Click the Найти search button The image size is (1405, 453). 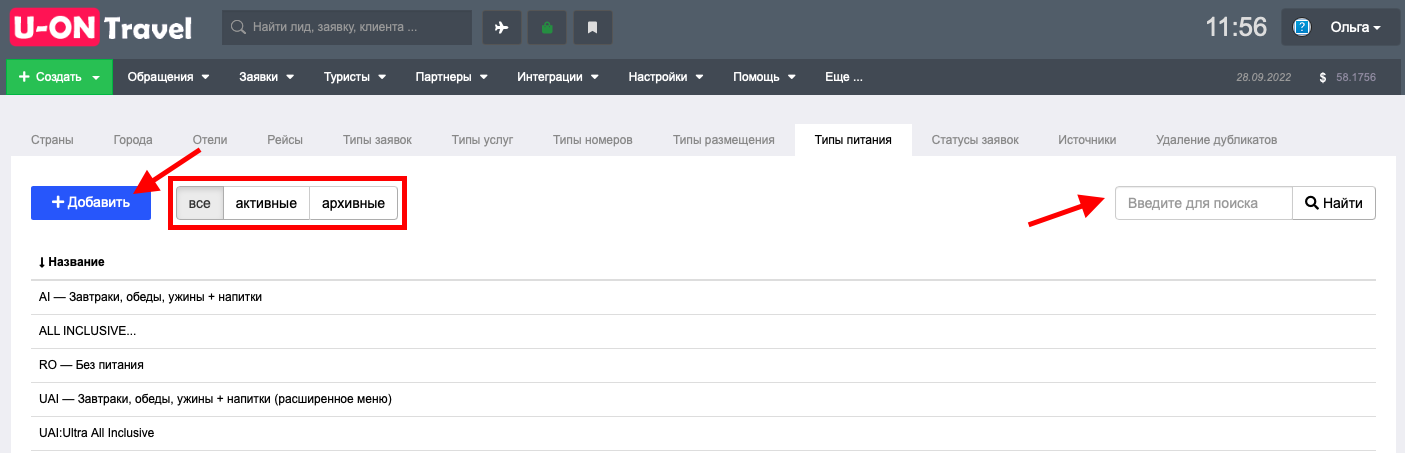[x=1334, y=203]
